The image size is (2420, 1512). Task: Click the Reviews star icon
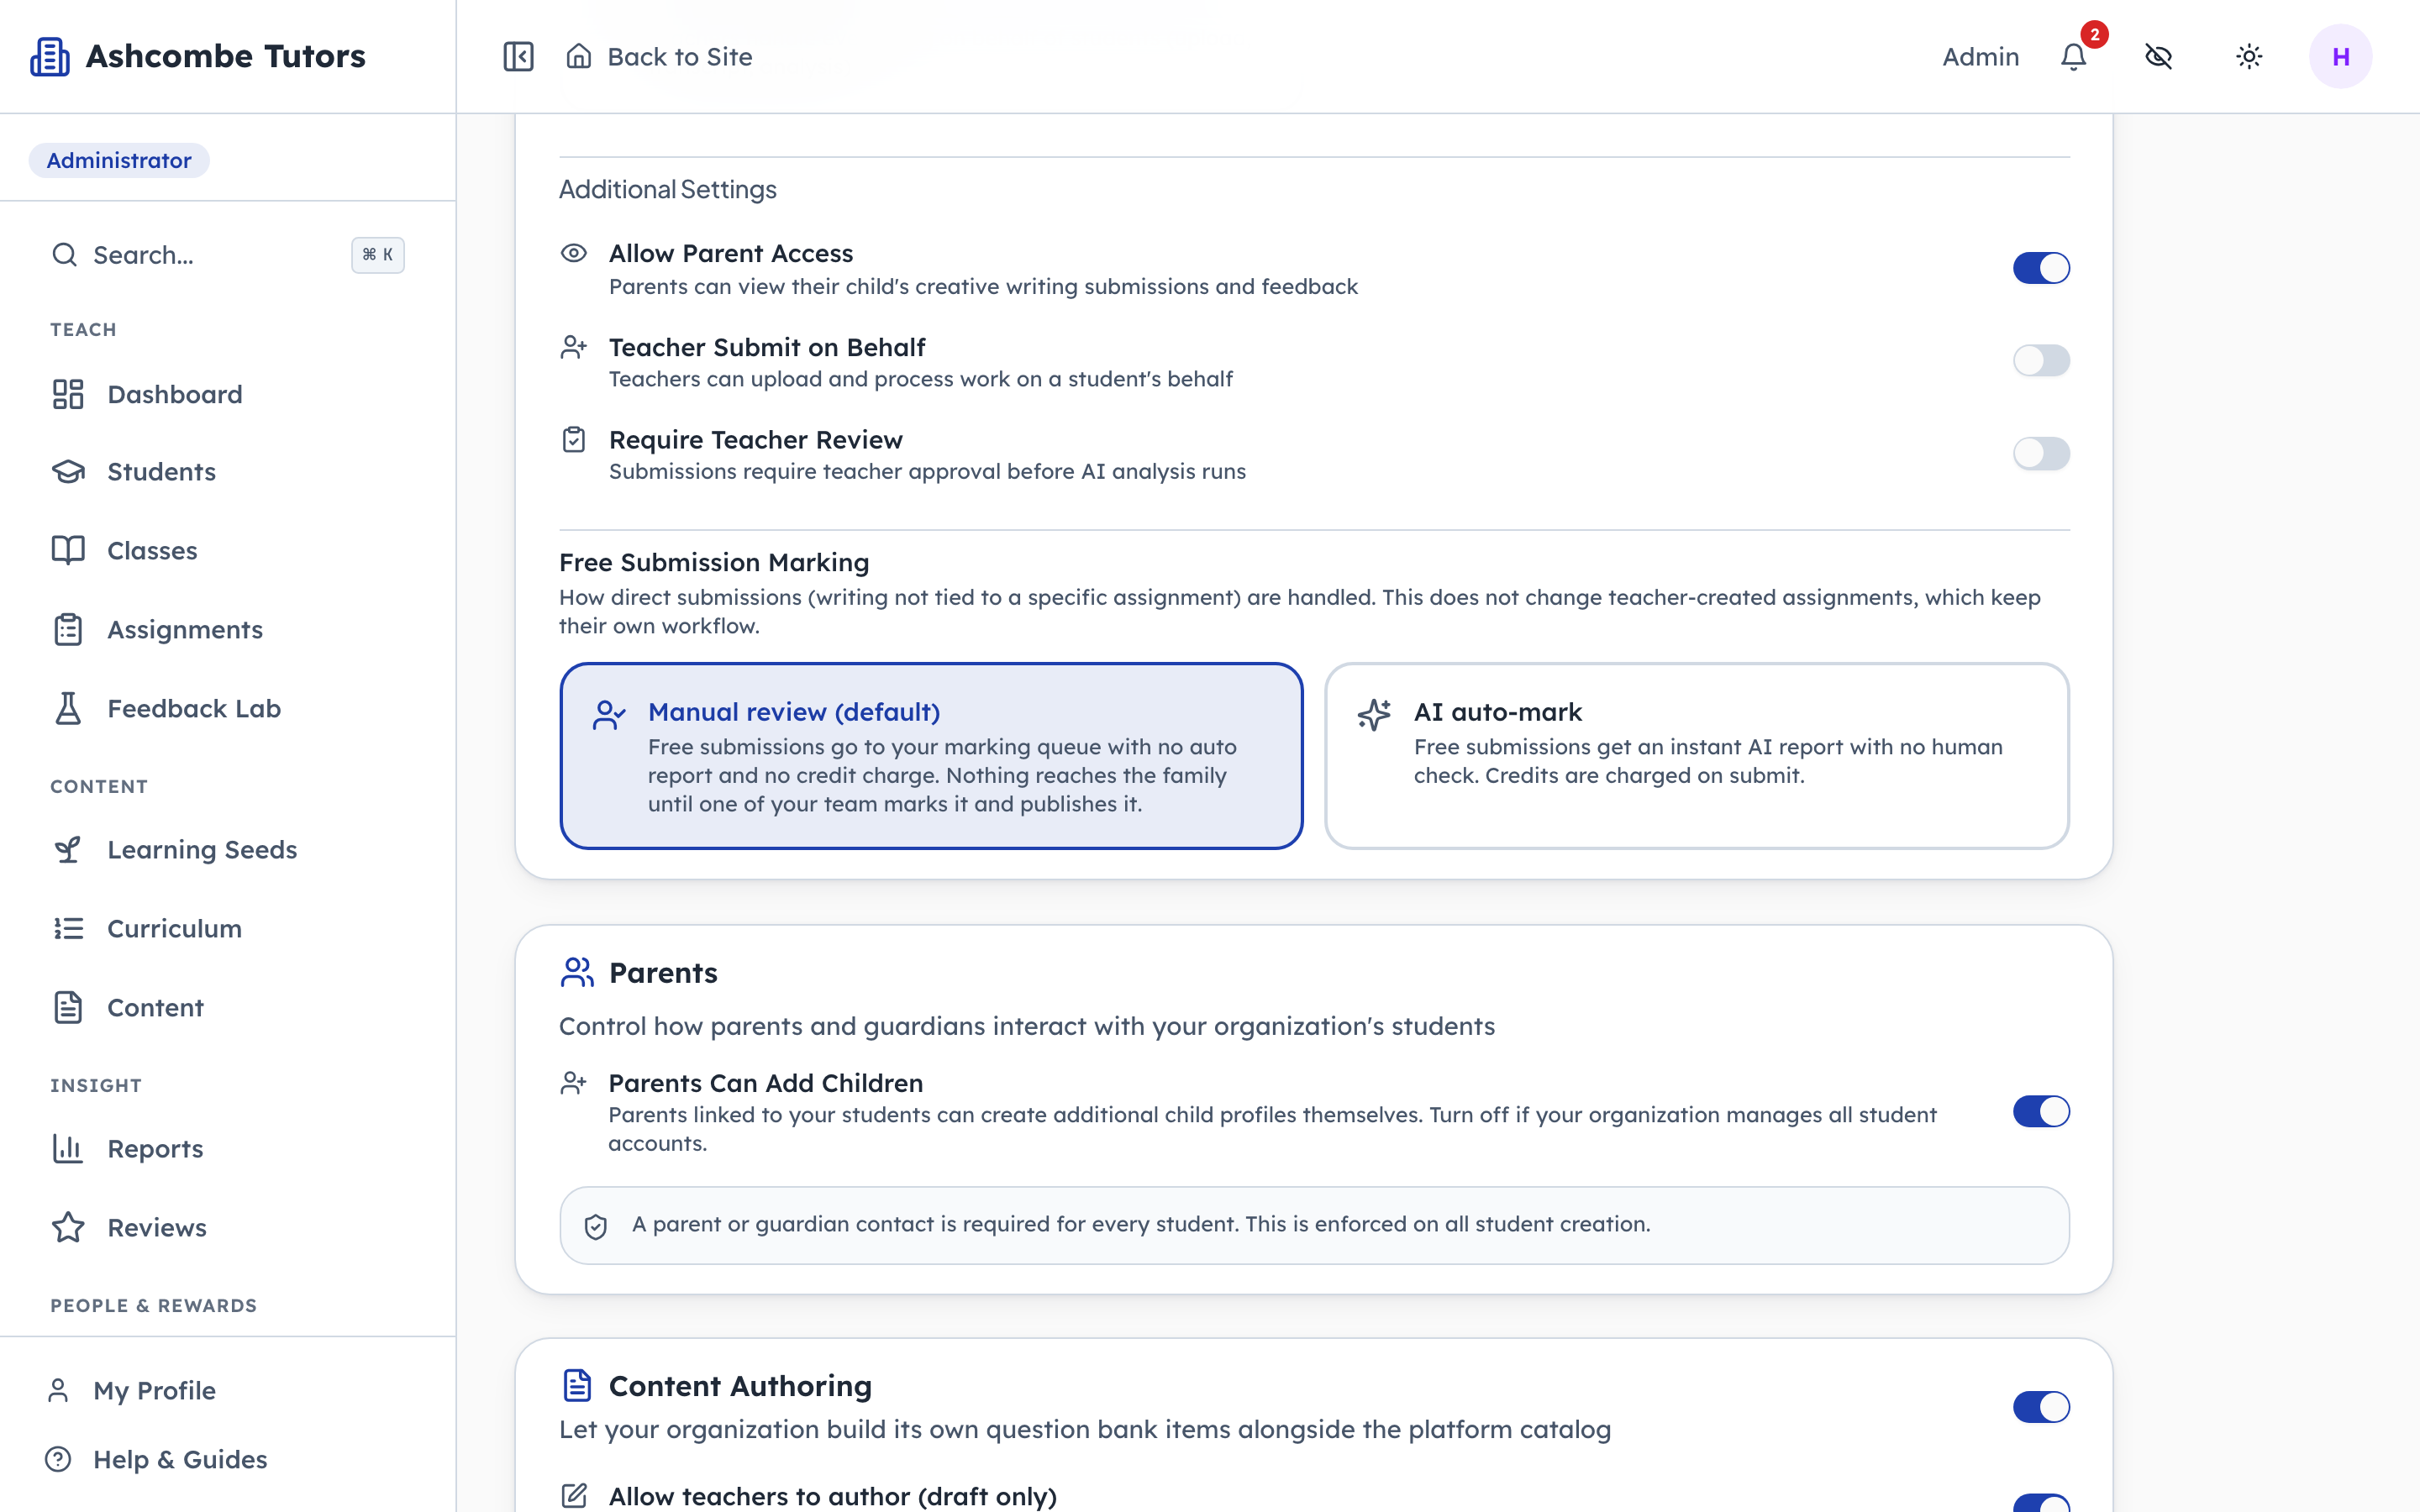tap(68, 1227)
